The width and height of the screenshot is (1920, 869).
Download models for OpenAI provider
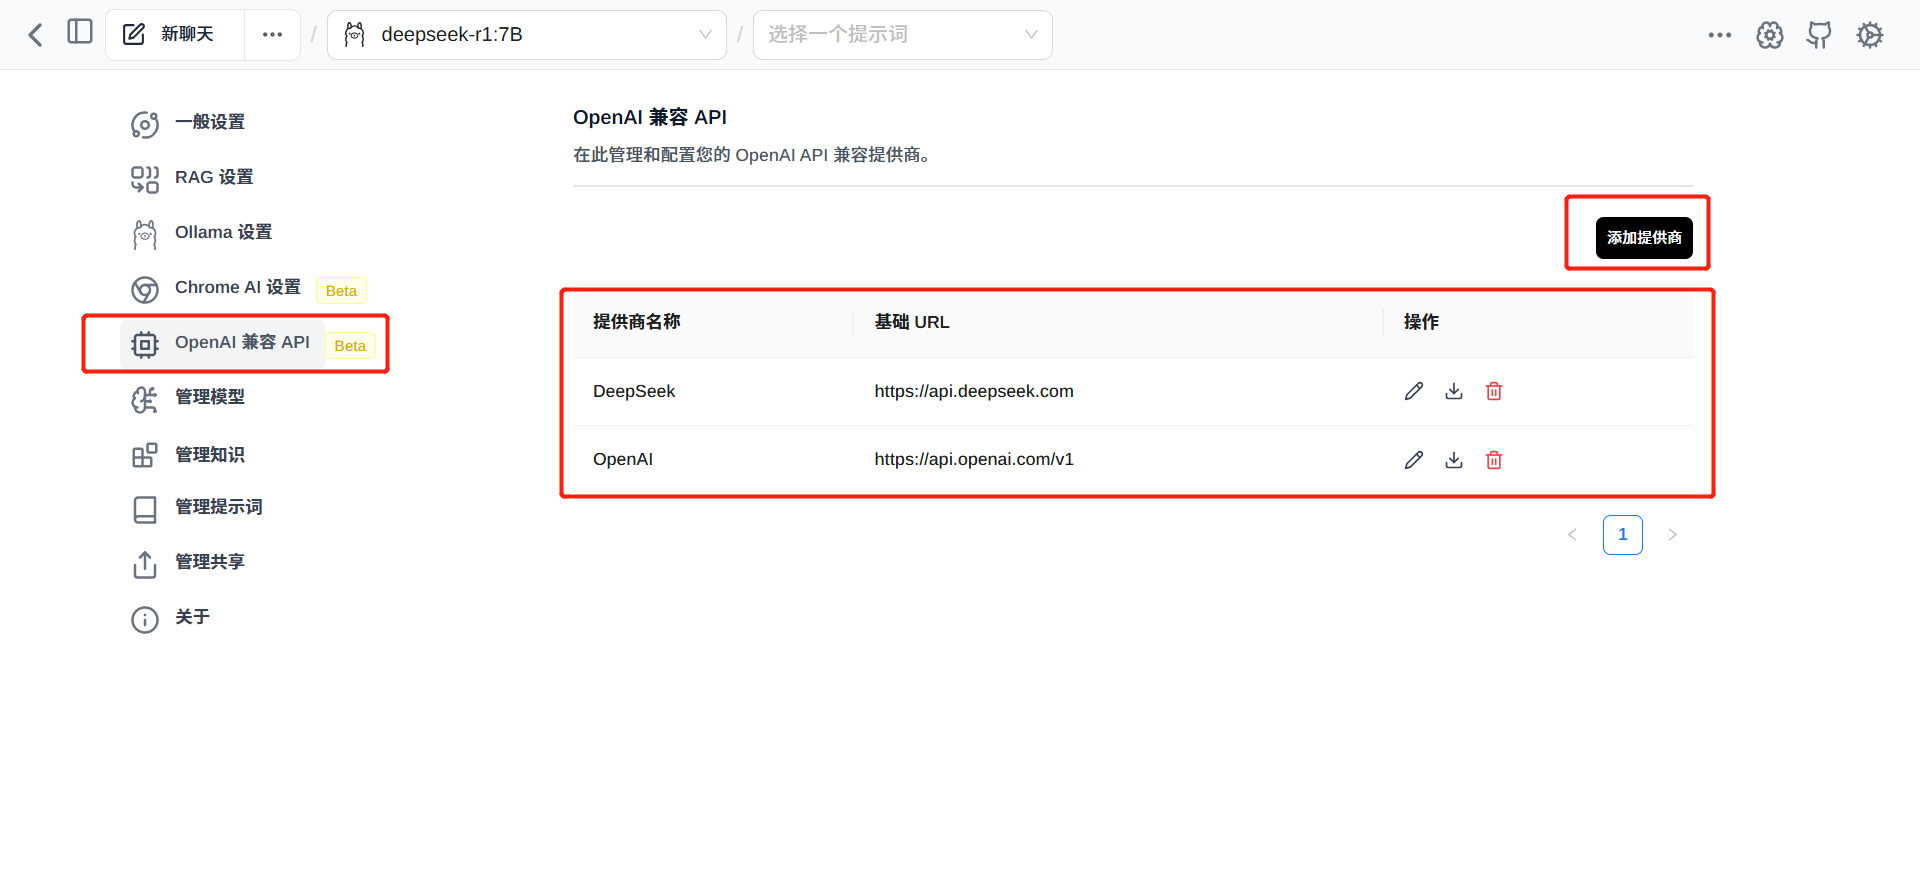1454,460
